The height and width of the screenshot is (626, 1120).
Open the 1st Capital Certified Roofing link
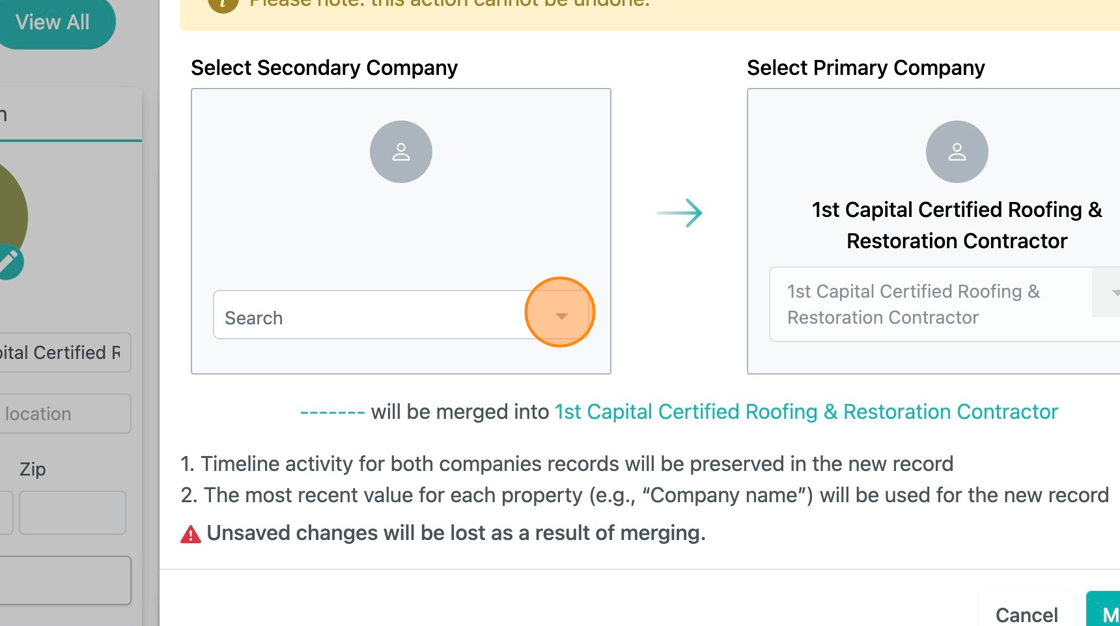(x=806, y=411)
